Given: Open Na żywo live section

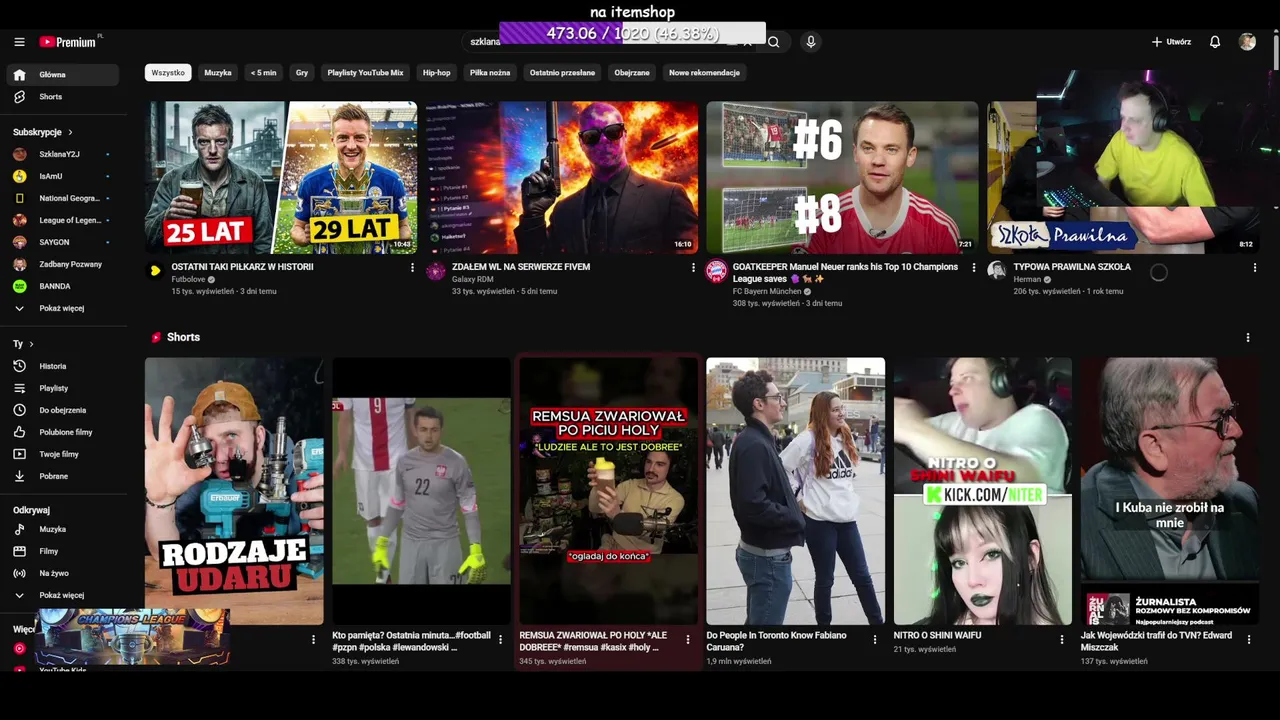Looking at the screenshot, I should pyautogui.click(x=62, y=573).
